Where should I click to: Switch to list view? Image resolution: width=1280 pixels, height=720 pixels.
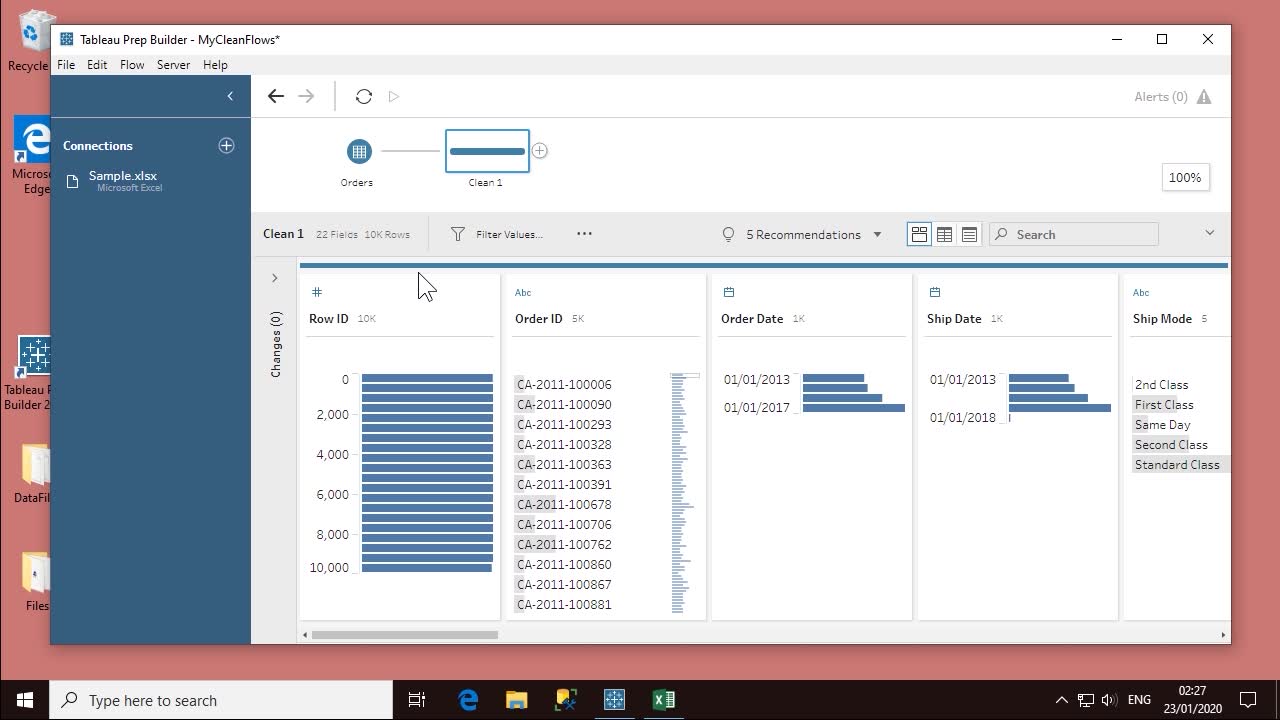point(969,234)
